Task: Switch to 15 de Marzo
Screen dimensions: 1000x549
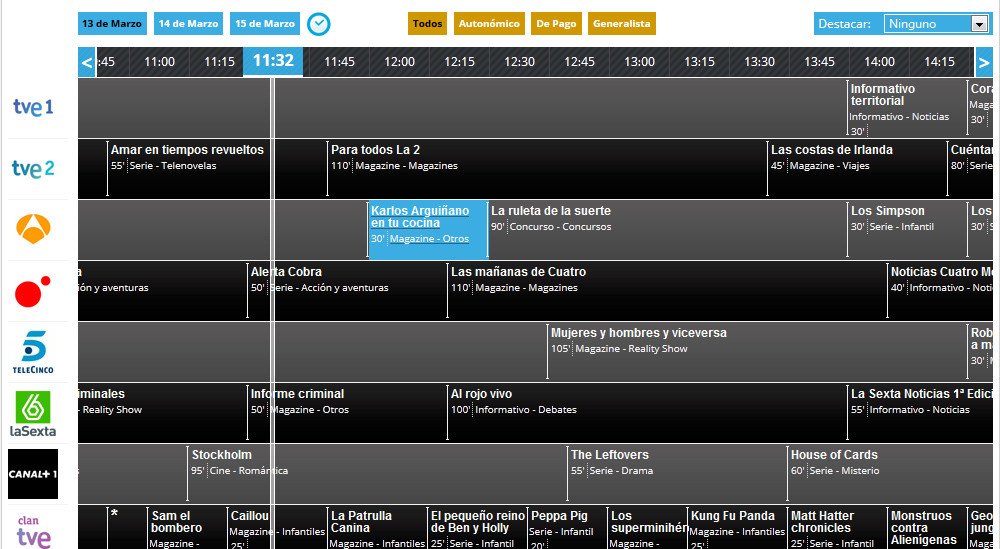Action: pos(265,24)
